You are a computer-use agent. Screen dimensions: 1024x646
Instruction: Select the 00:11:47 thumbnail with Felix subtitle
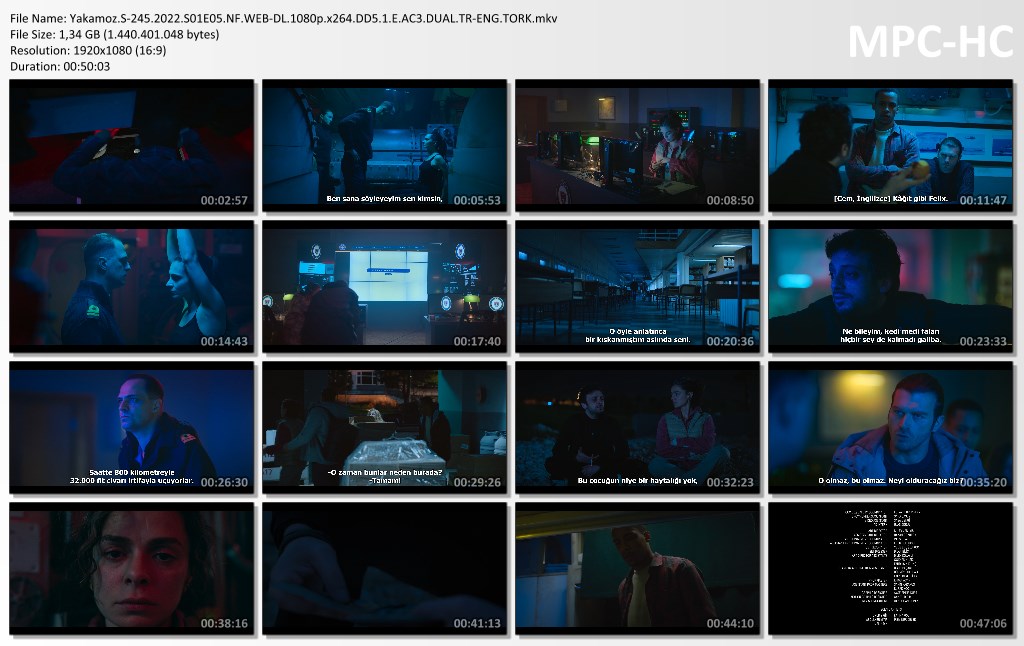[891, 145]
